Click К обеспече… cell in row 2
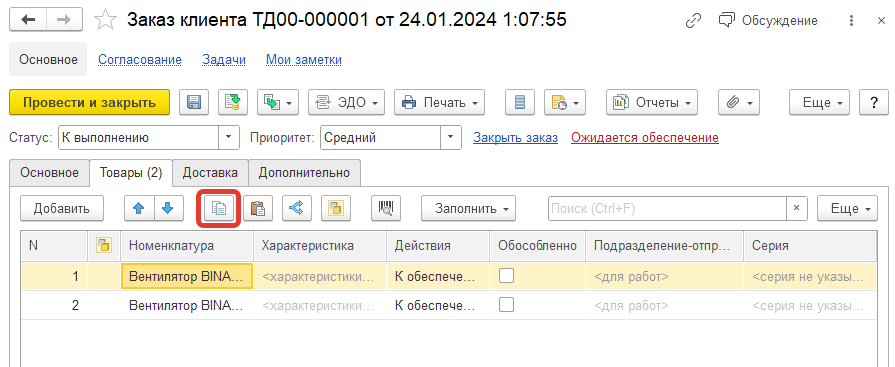The image size is (895, 367). point(438,305)
